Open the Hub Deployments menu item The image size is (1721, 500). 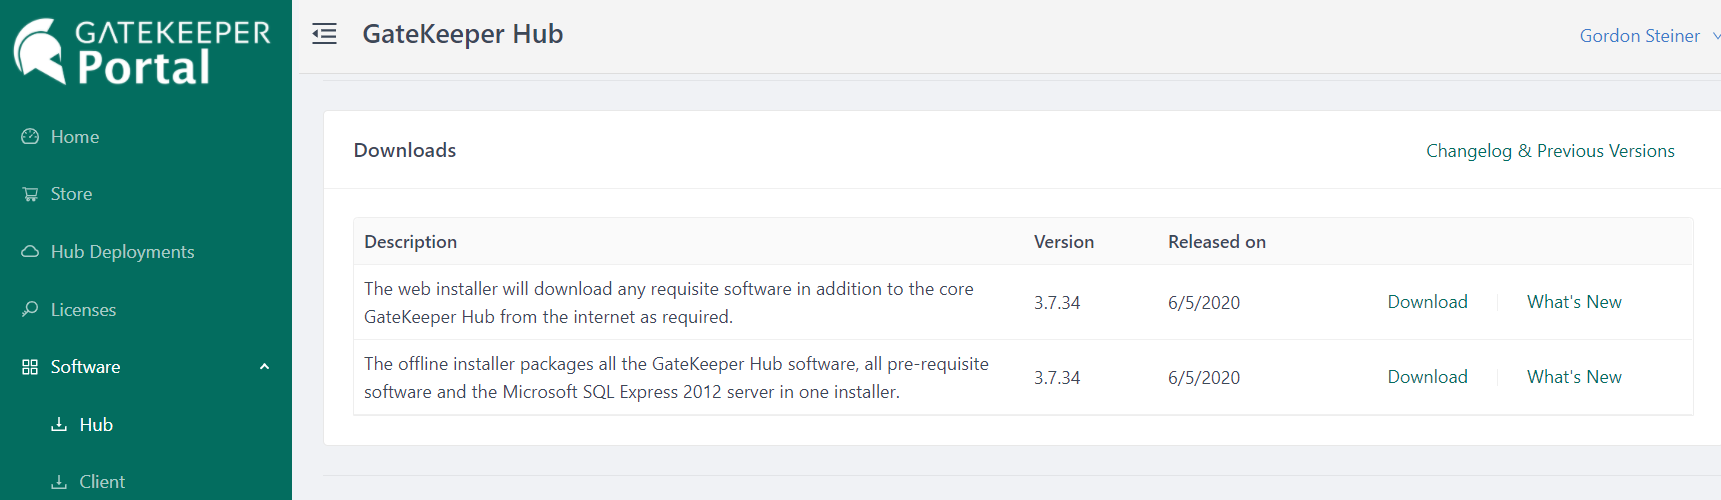122,252
